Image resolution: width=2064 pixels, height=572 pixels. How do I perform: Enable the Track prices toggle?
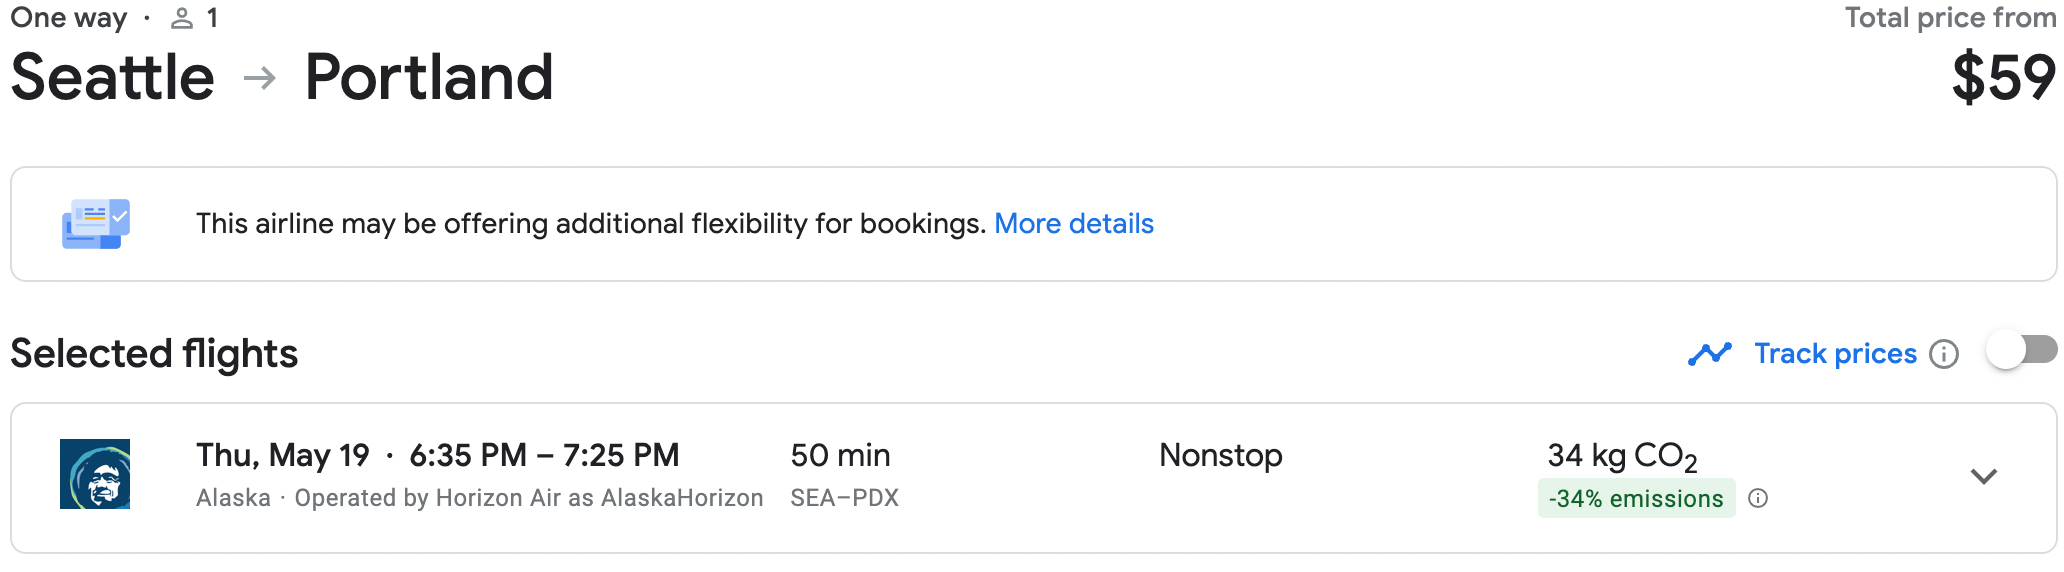click(x=2021, y=350)
